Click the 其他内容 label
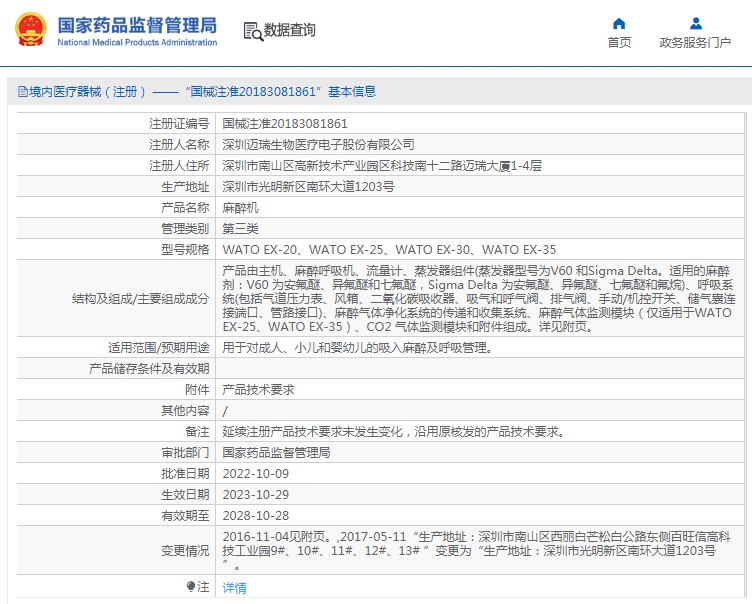 click(185, 411)
